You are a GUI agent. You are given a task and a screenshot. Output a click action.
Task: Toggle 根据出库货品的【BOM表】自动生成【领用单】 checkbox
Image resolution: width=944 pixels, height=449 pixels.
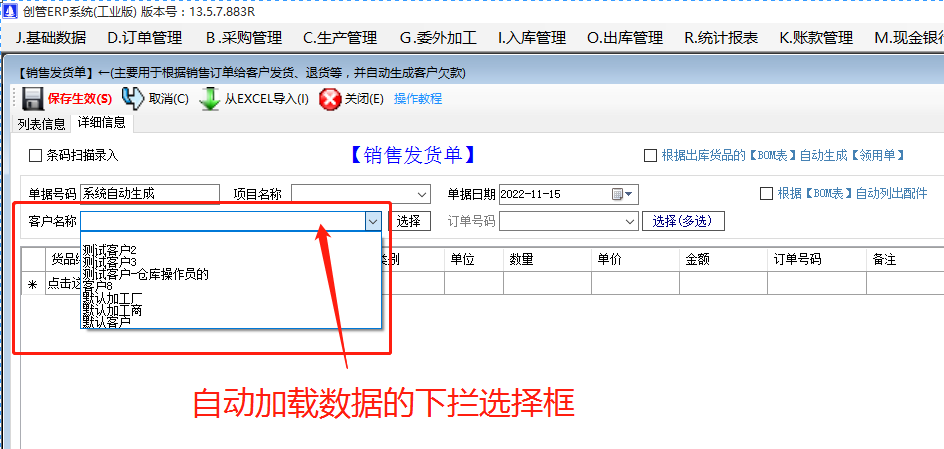point(650,156)
